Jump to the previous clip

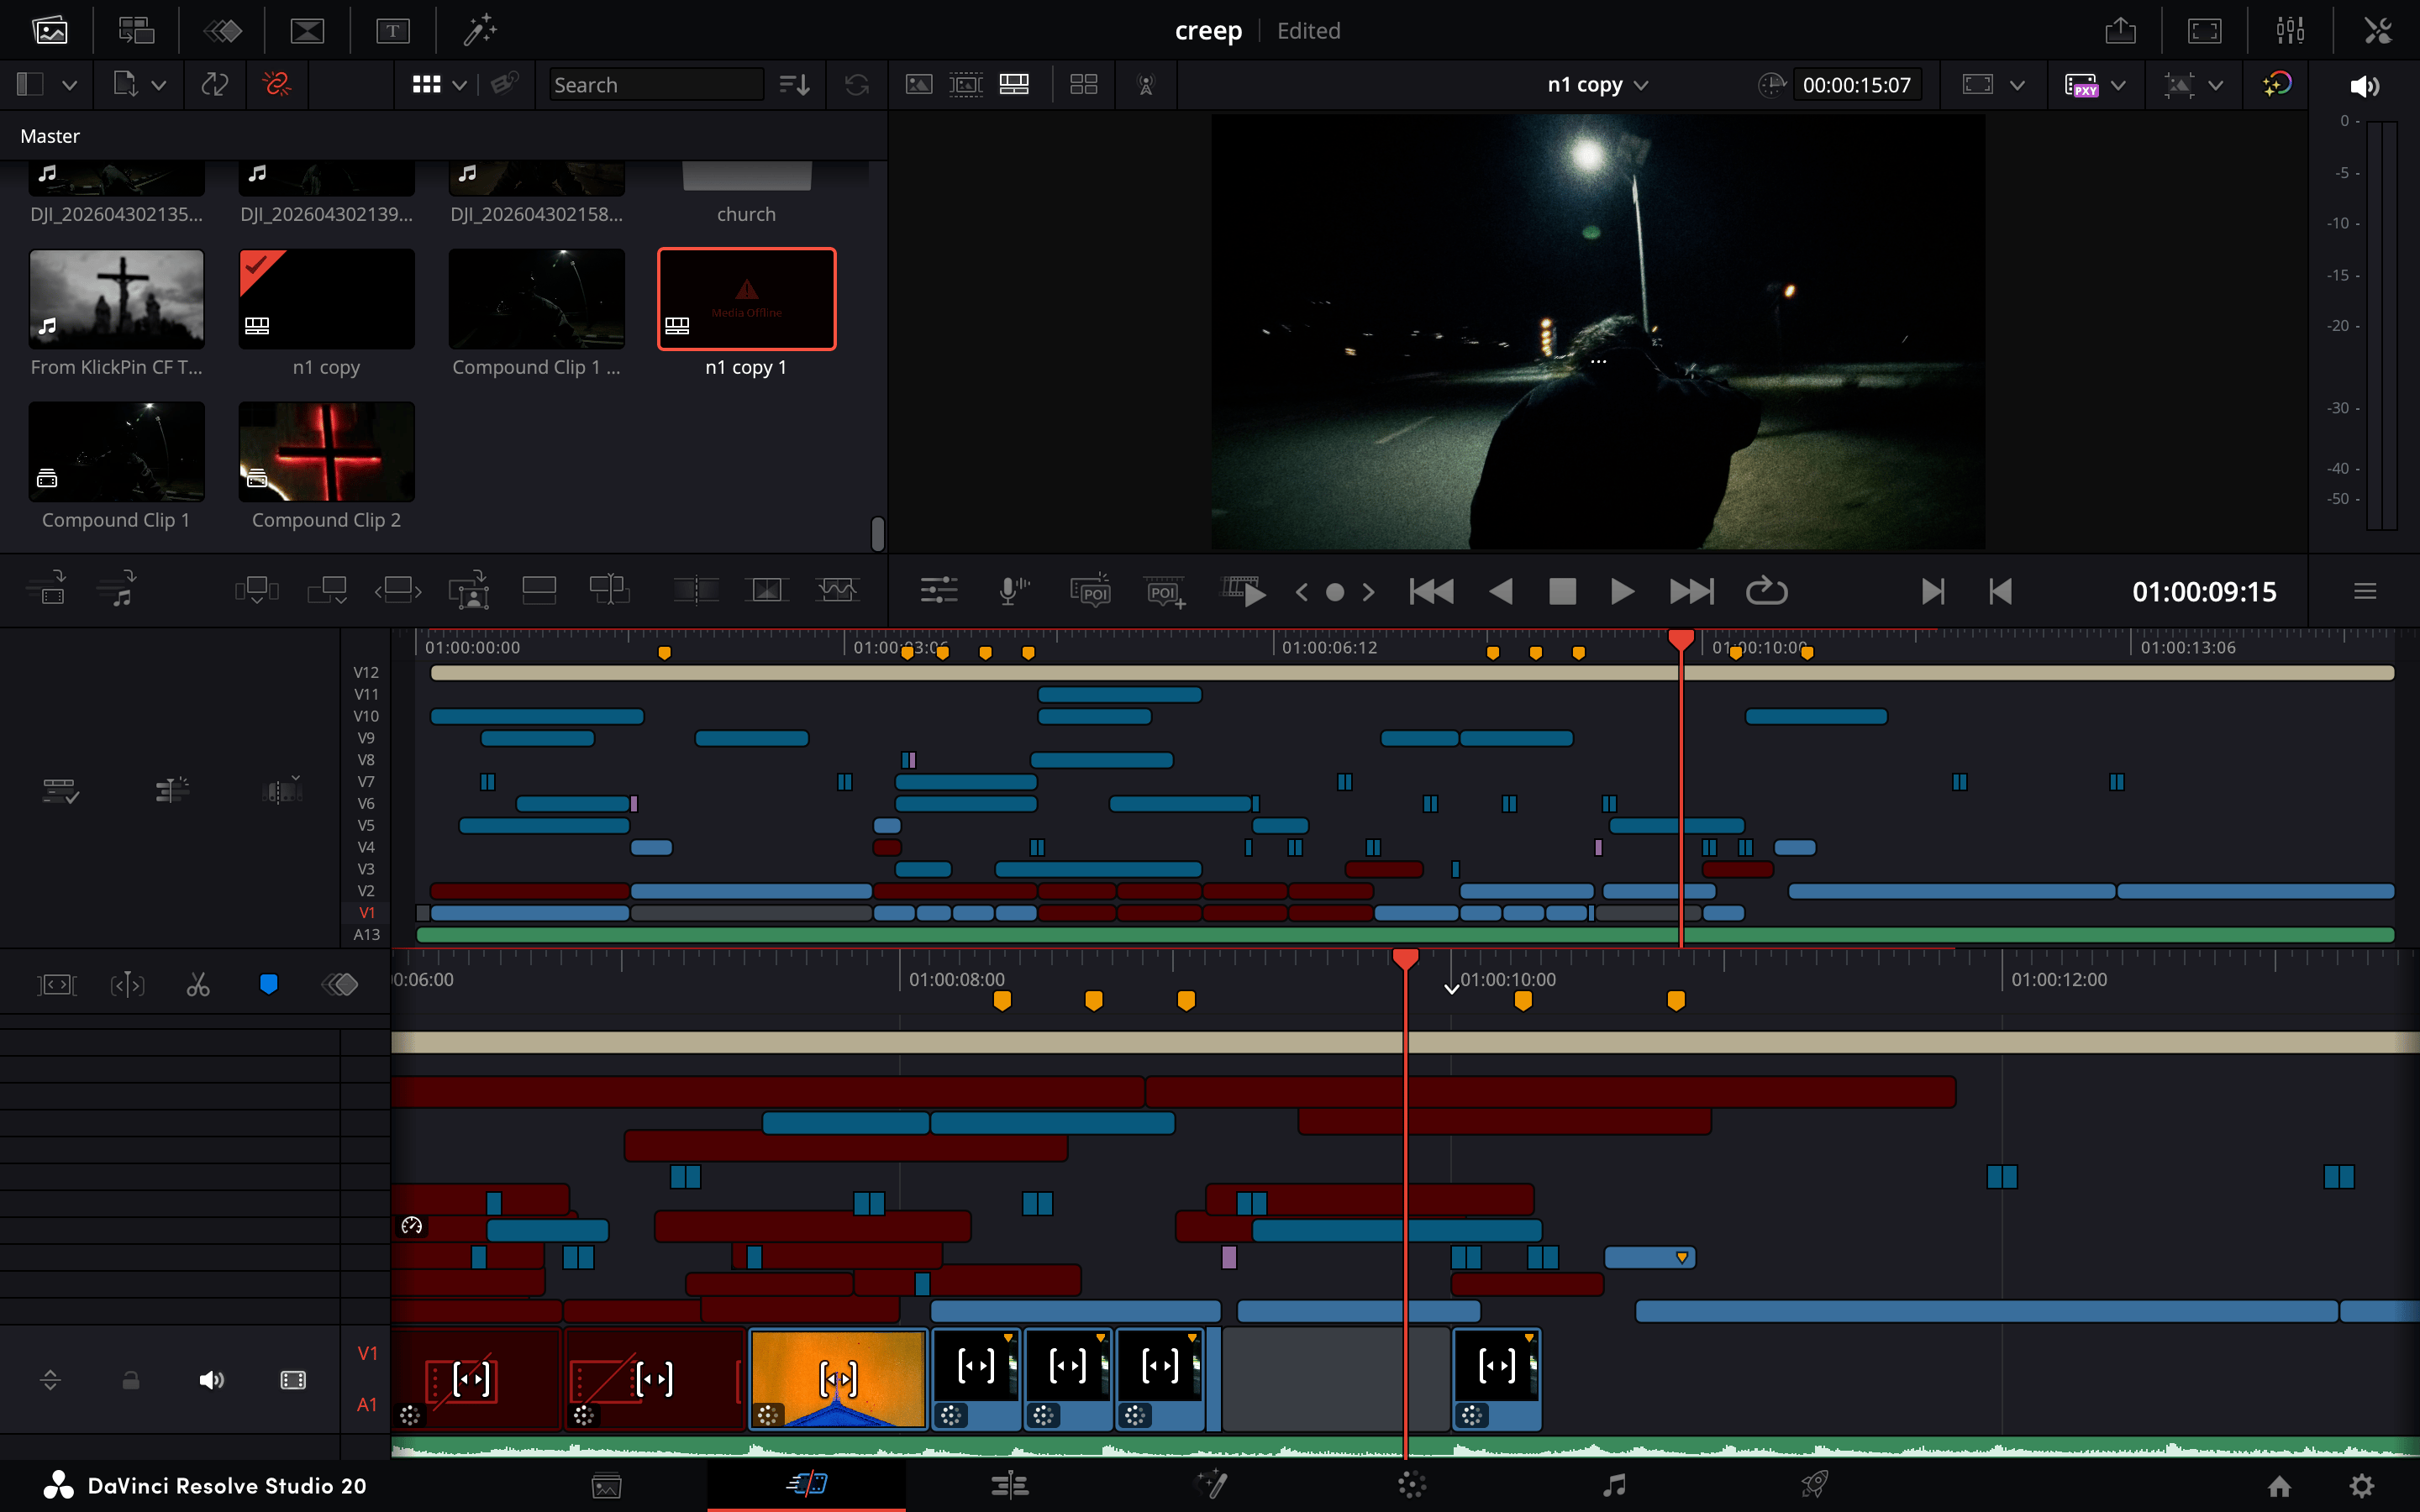(x=1431, y=591)
